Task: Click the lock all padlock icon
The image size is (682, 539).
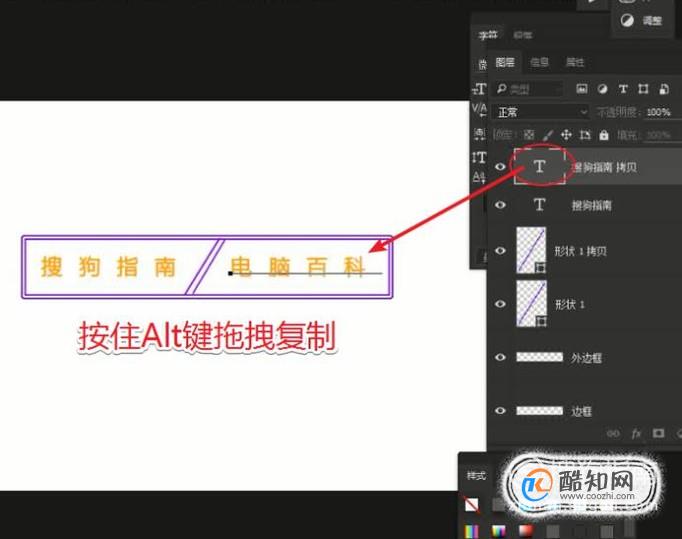Action: [x=604, y=135]
